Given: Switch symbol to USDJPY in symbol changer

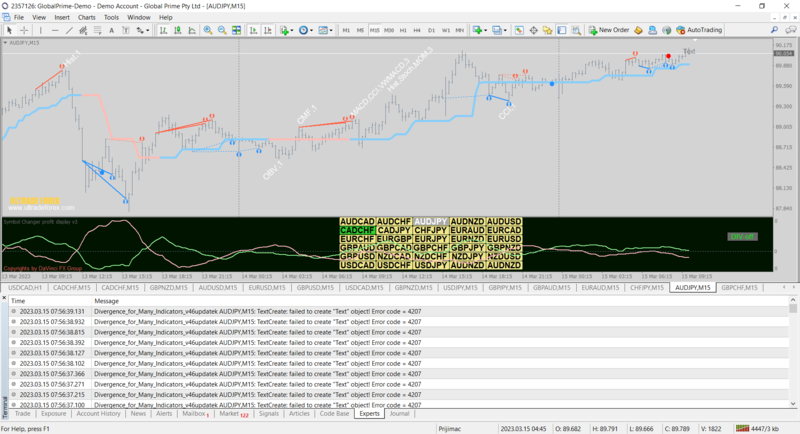Looking at the screenshot, I should point(431,265).
